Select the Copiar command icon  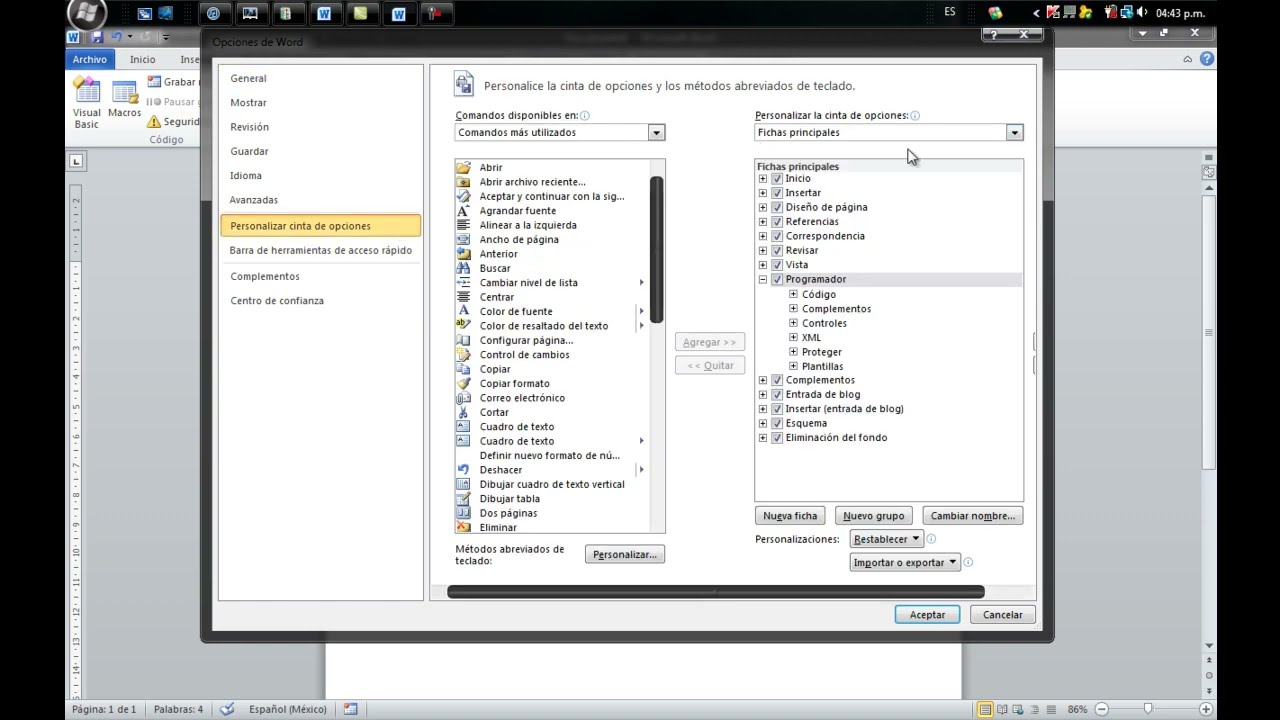point(463,369)
